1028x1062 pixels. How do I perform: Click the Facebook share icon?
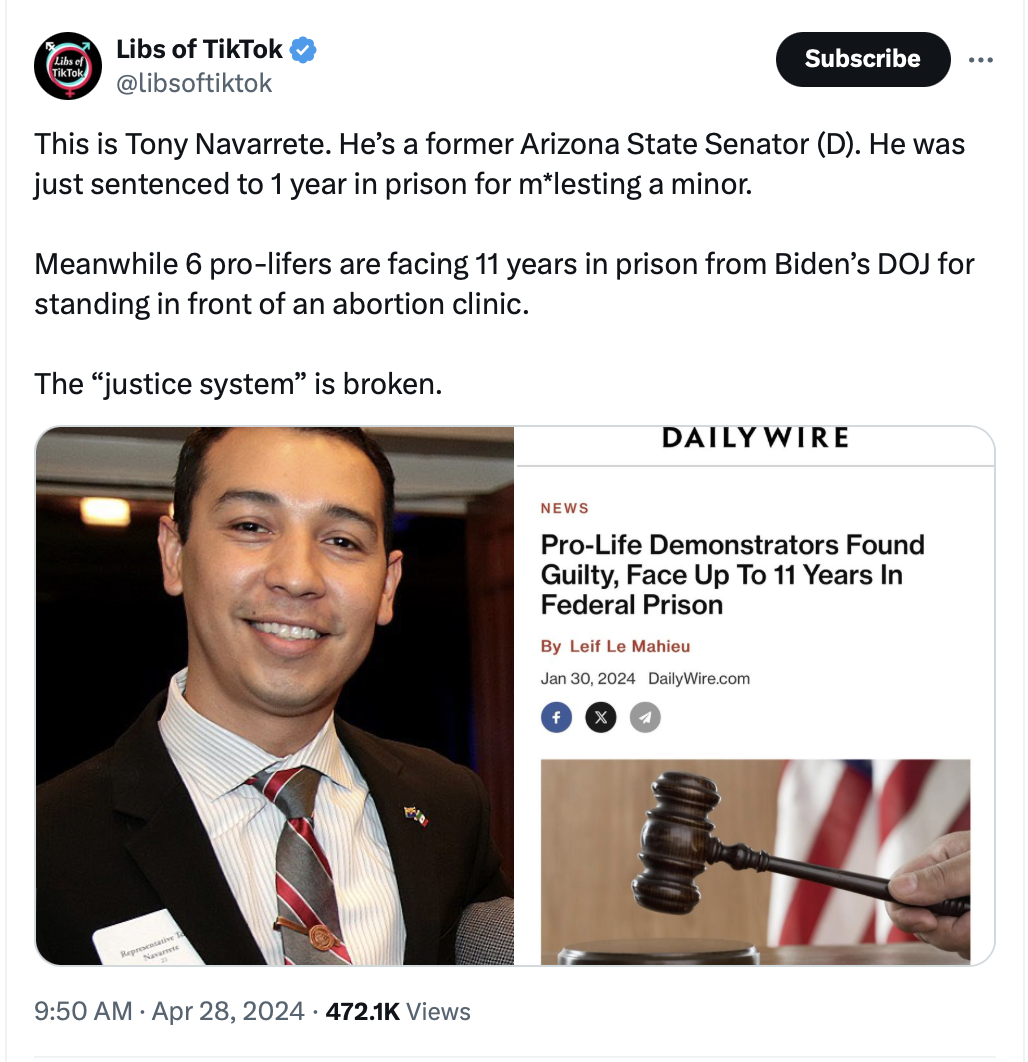556,717
